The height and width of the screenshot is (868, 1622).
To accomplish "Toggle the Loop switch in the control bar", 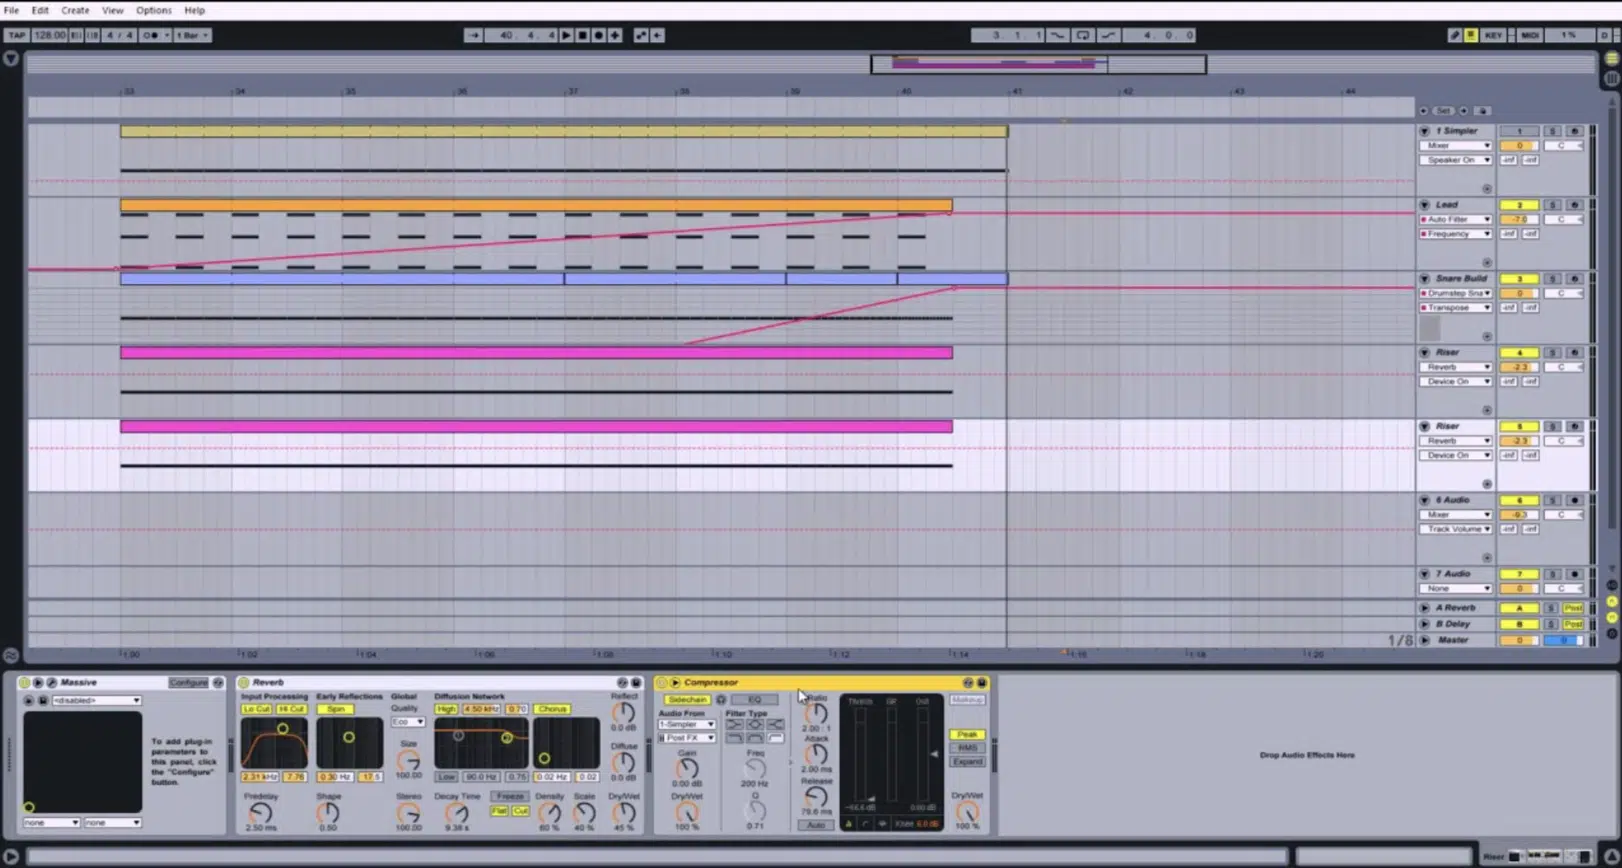I will coord(1082,35).
